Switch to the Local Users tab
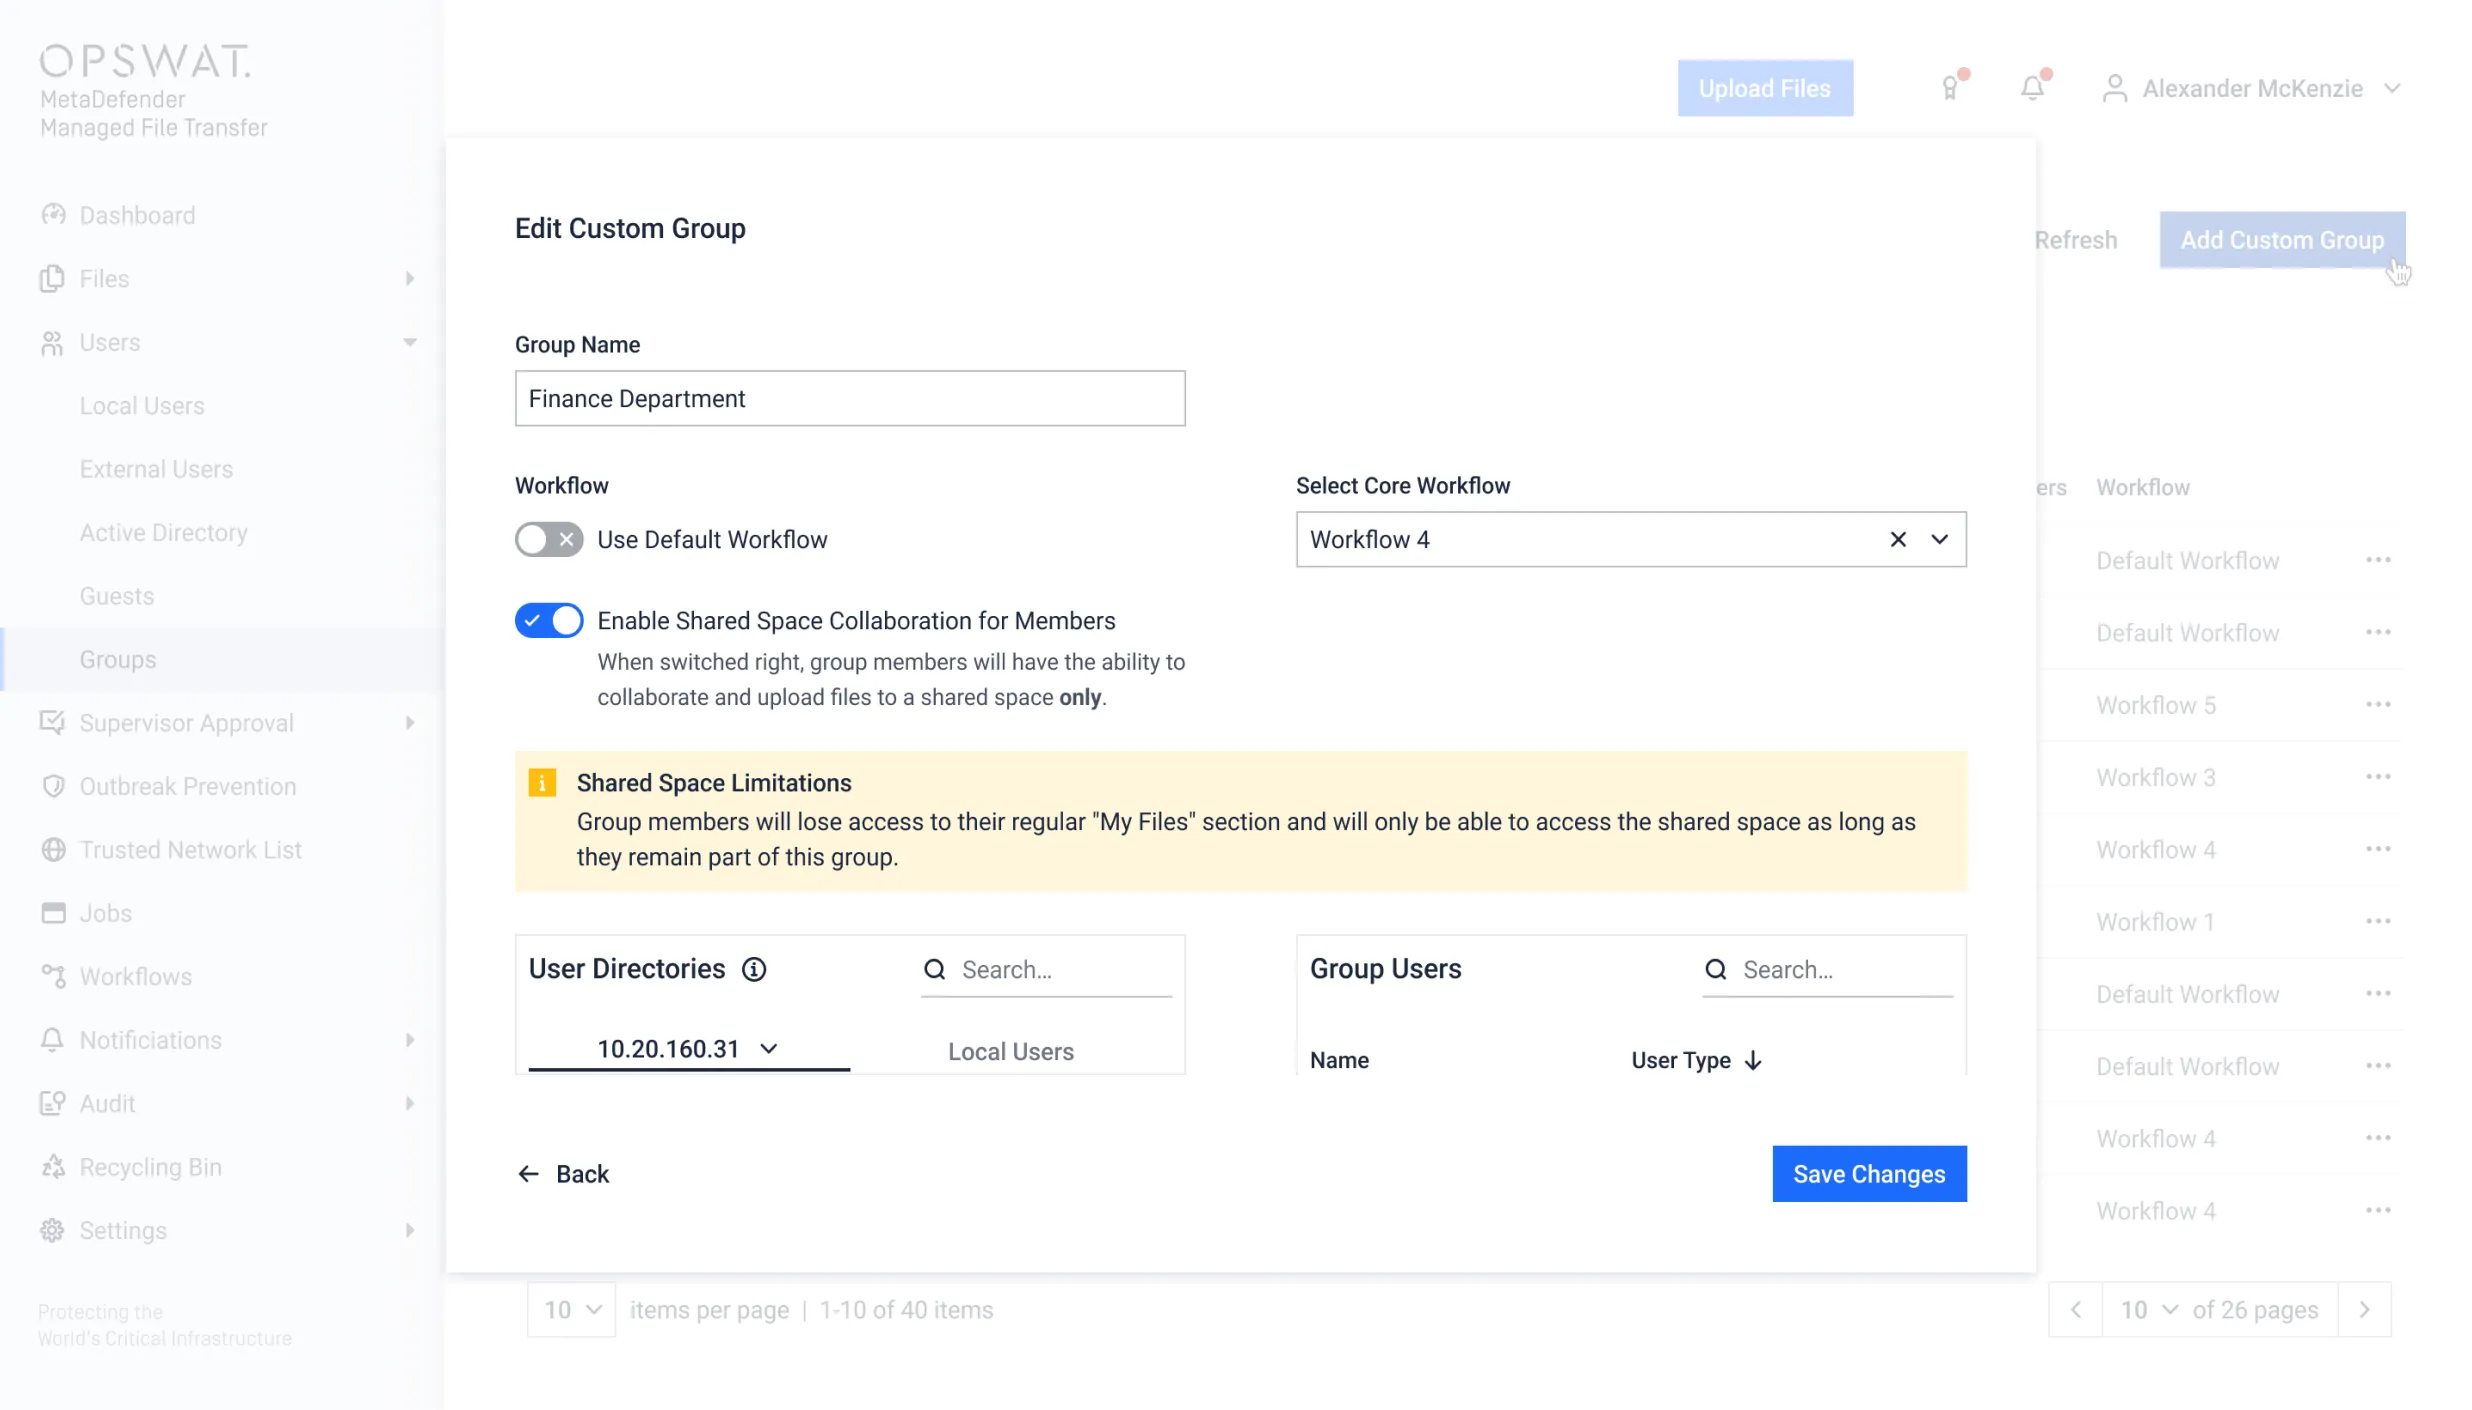This screenshot has width=2472, height=1410. (1010, 1051)
